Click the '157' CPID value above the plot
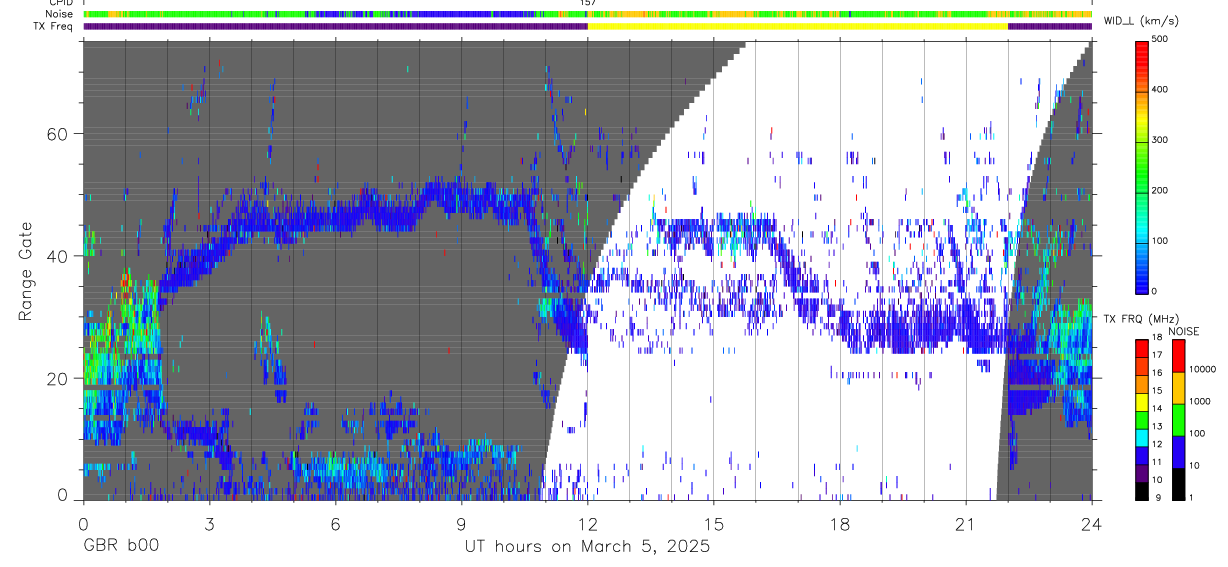 tap(588, 3)
